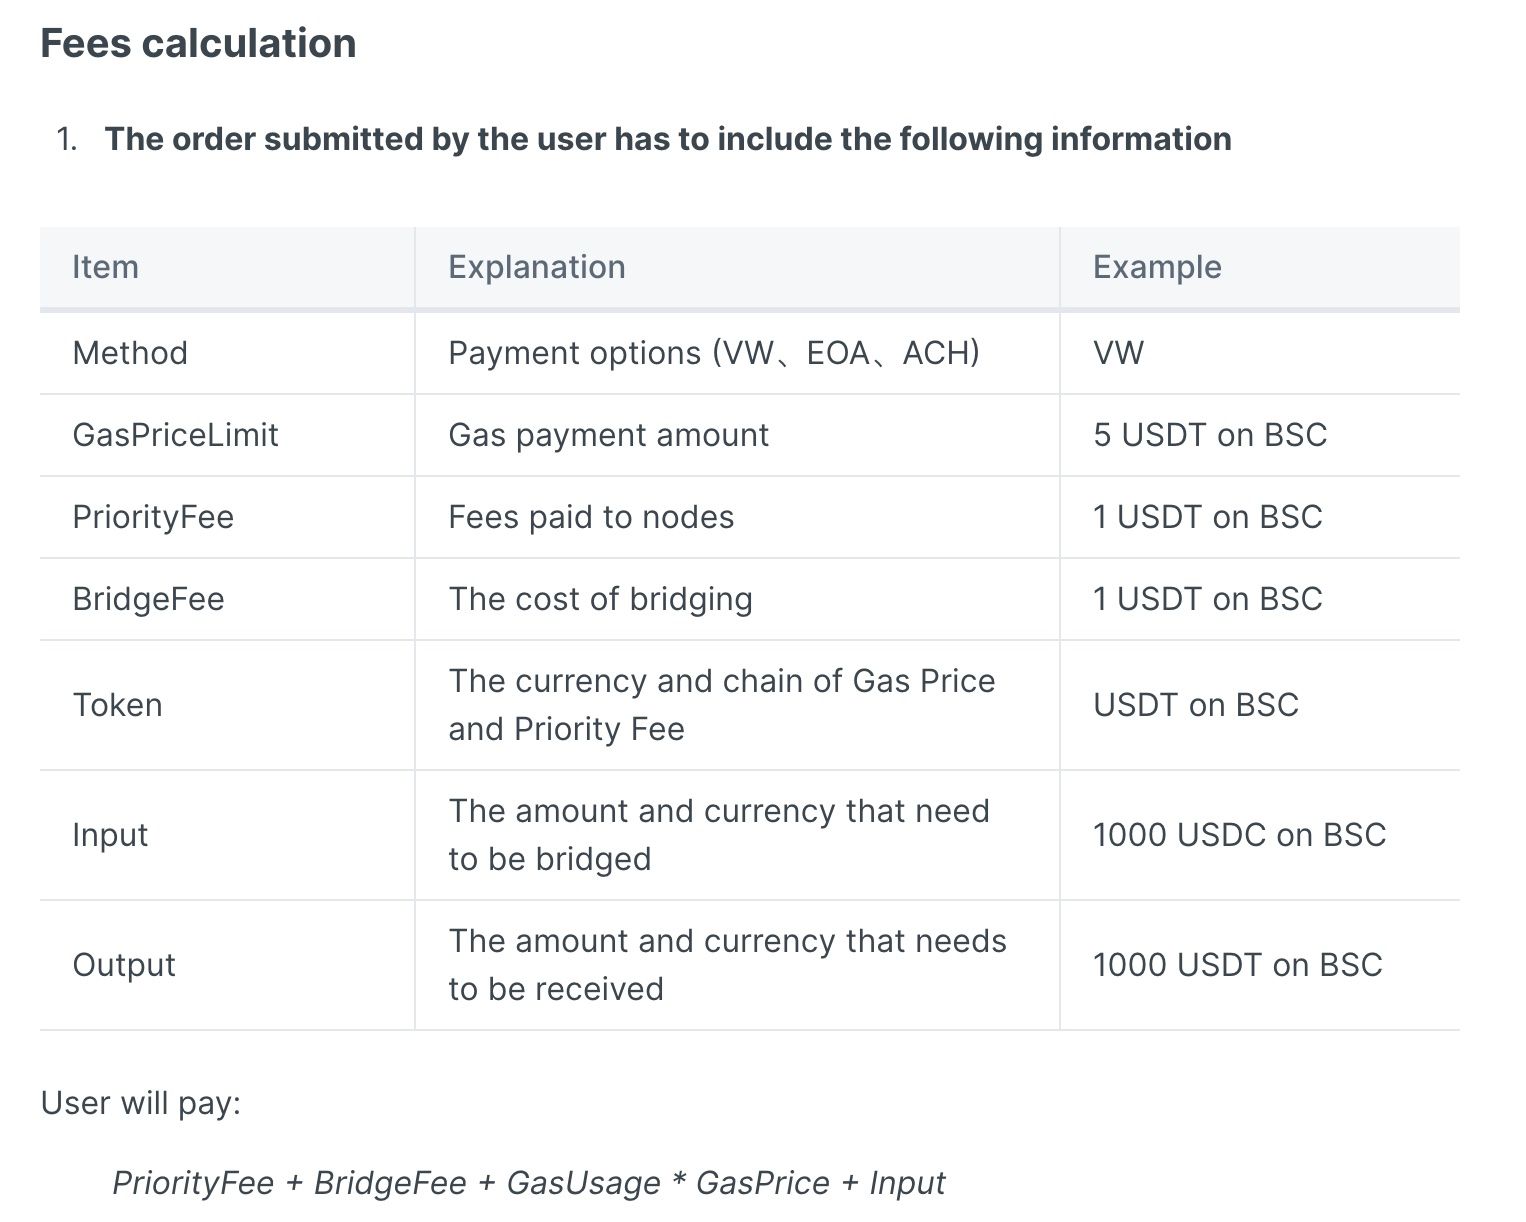Image resolution: width=1526 pixels, height=1222 pixels.
Task: Click the "User will pay:" text
Action: [141, 1103]
